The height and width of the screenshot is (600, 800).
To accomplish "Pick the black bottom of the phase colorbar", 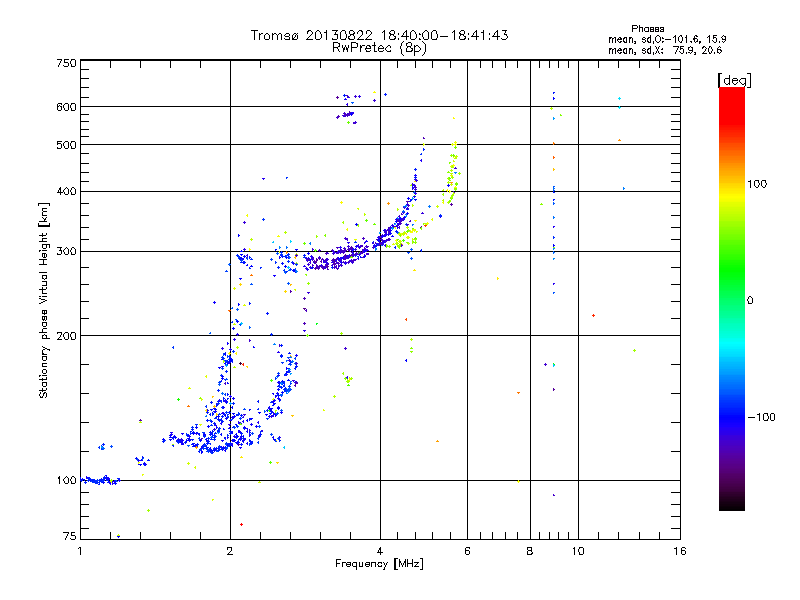I will point(732,503).
